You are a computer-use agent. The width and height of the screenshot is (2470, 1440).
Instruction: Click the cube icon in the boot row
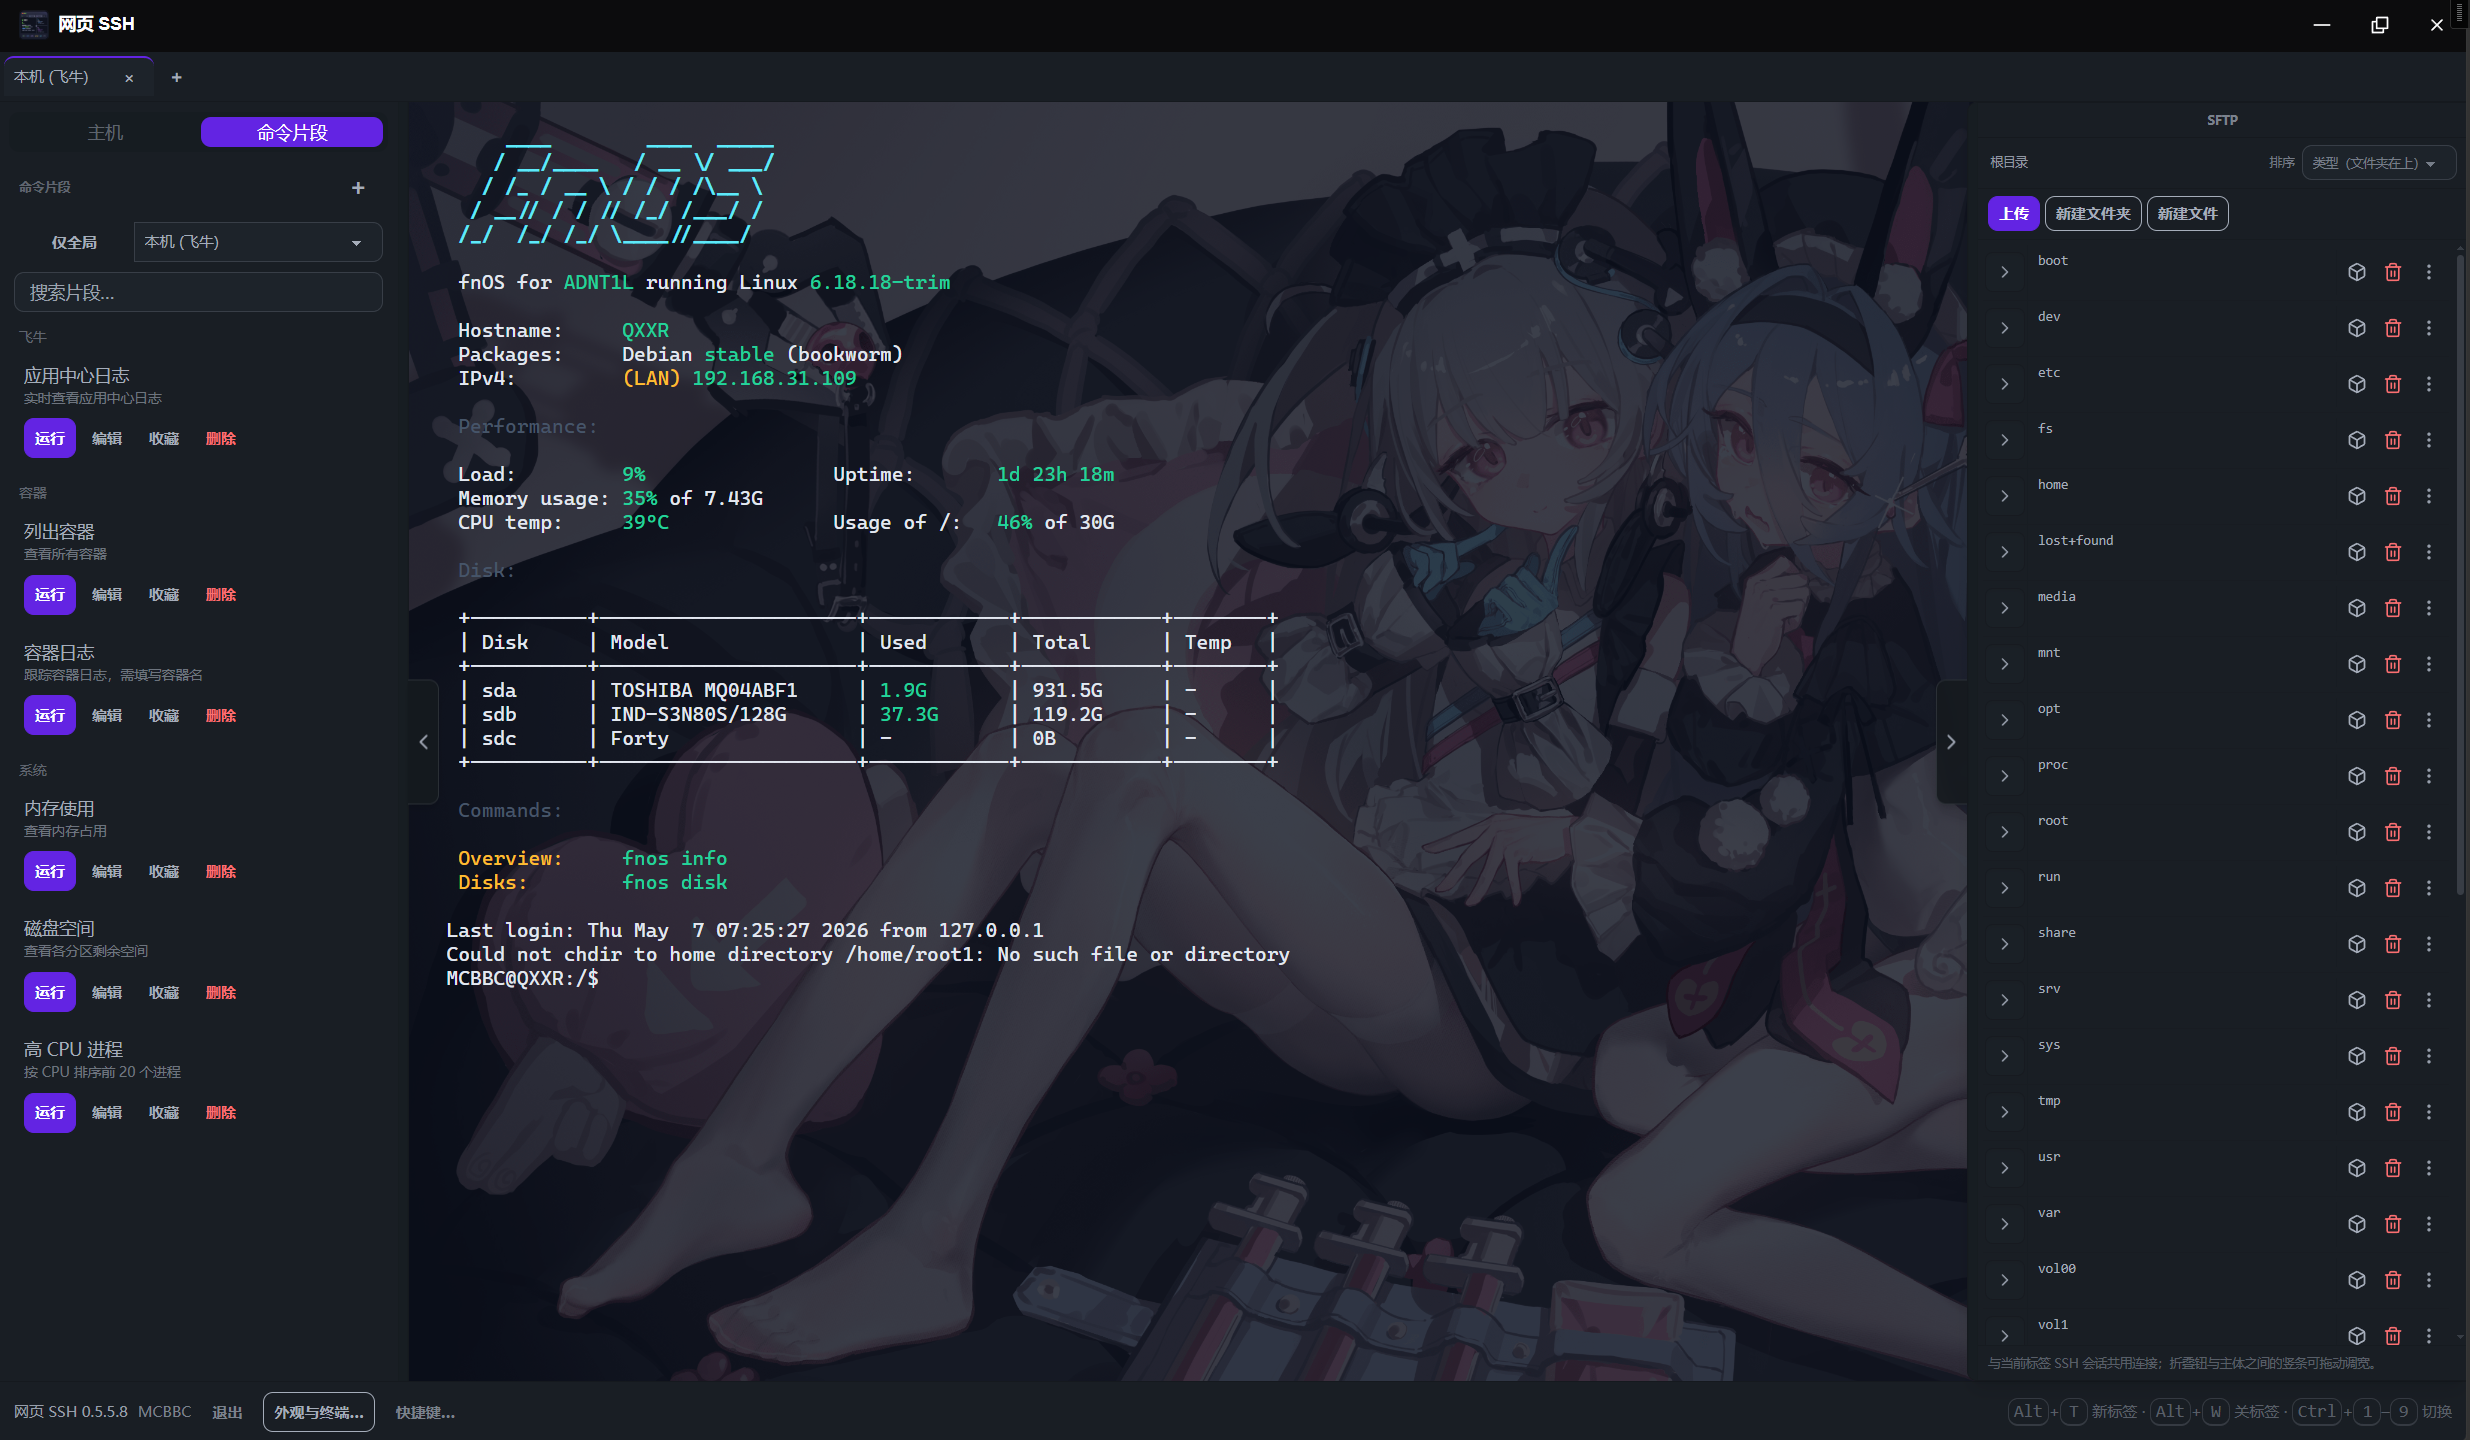pos(2356,272)
